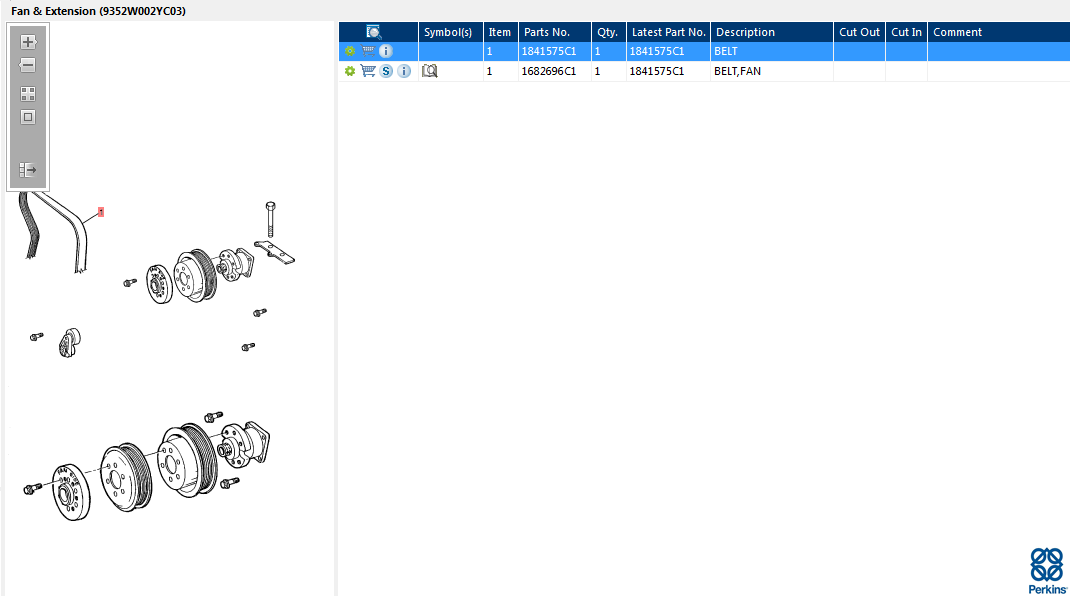Click the Cut Out column header

pyautogui.click(x=859, y=32)
